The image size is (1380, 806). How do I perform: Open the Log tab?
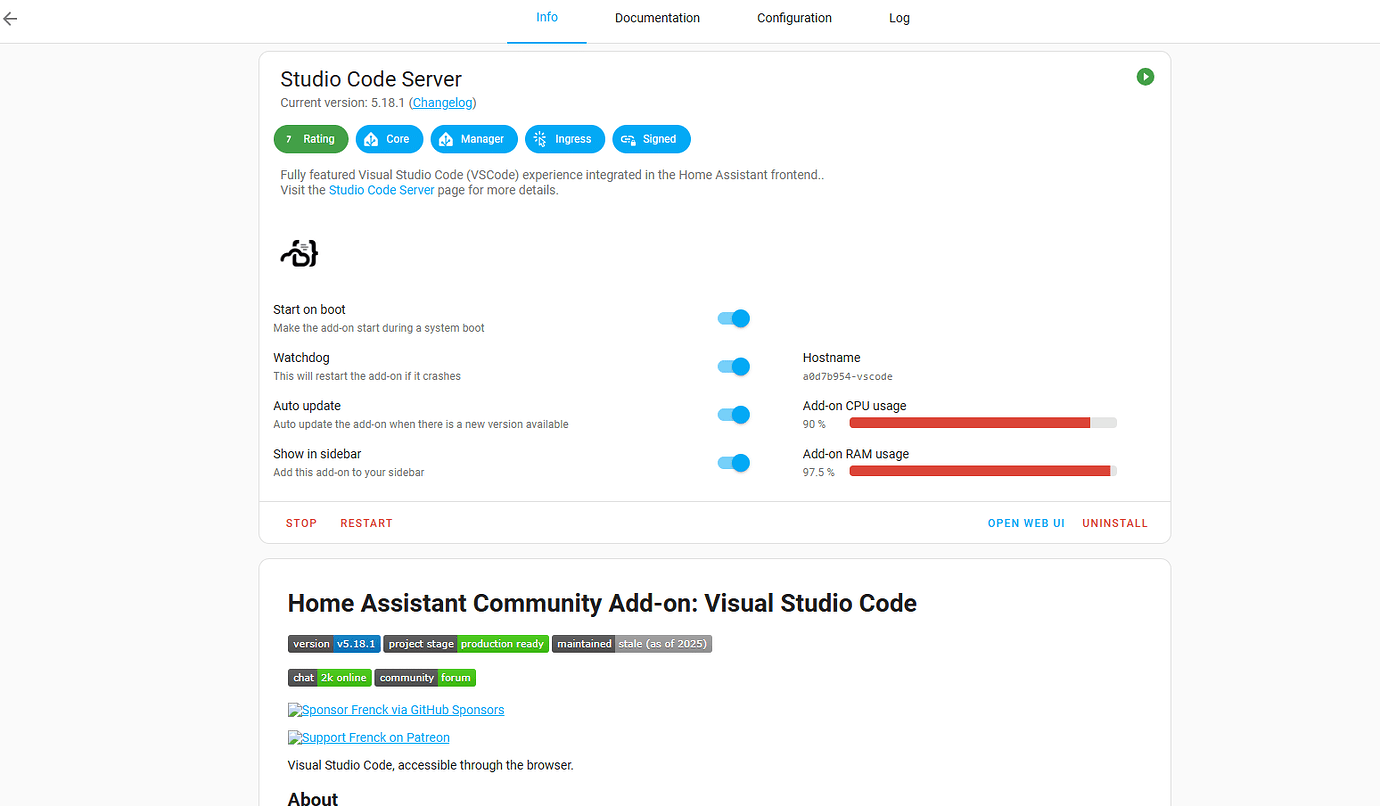[x=899, y=18]
